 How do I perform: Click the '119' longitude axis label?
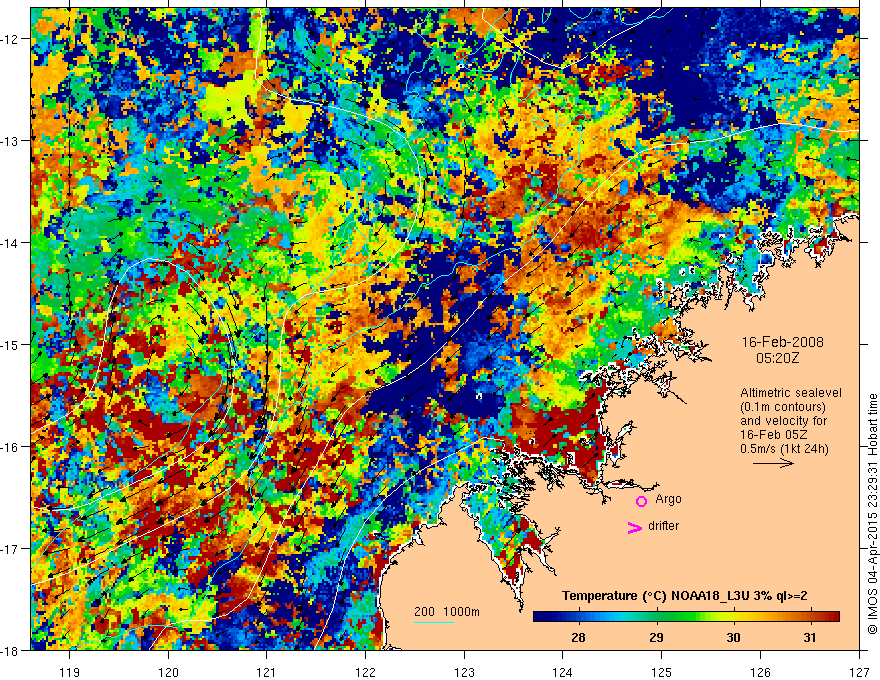pyautogui.click(x=70, y=672)
